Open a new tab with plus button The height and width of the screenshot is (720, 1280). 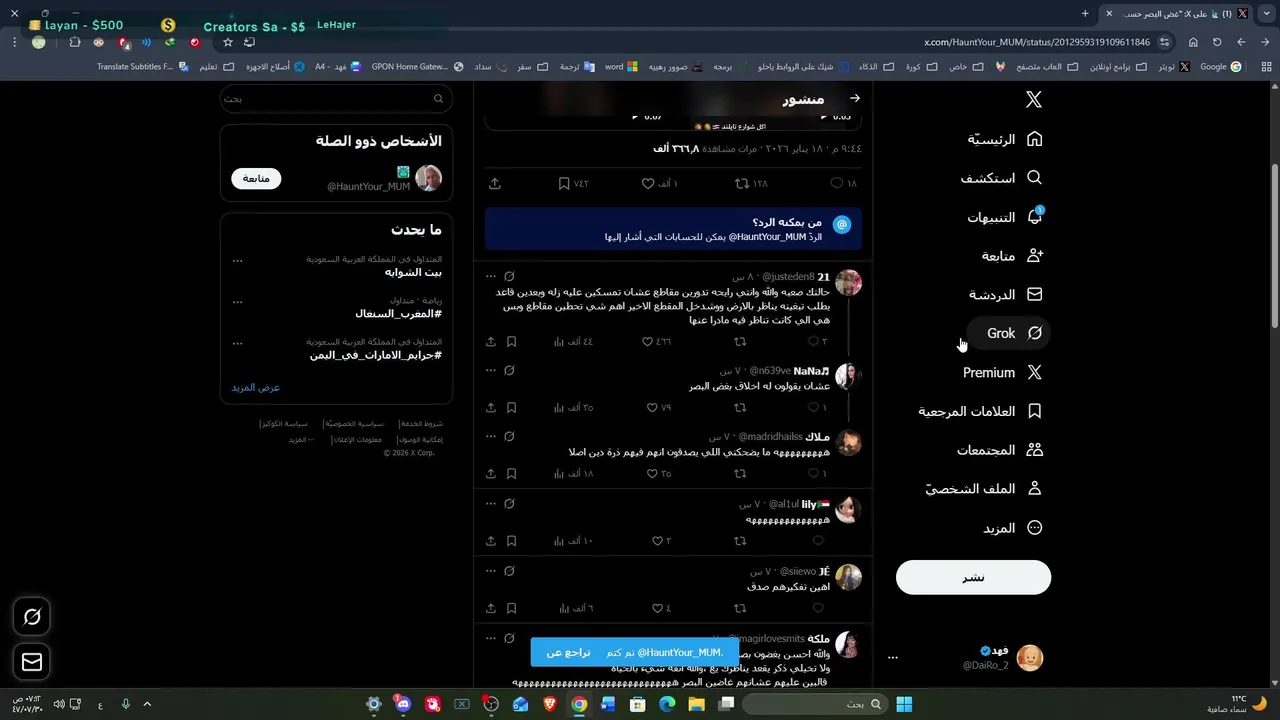(x=1085, y=13)
